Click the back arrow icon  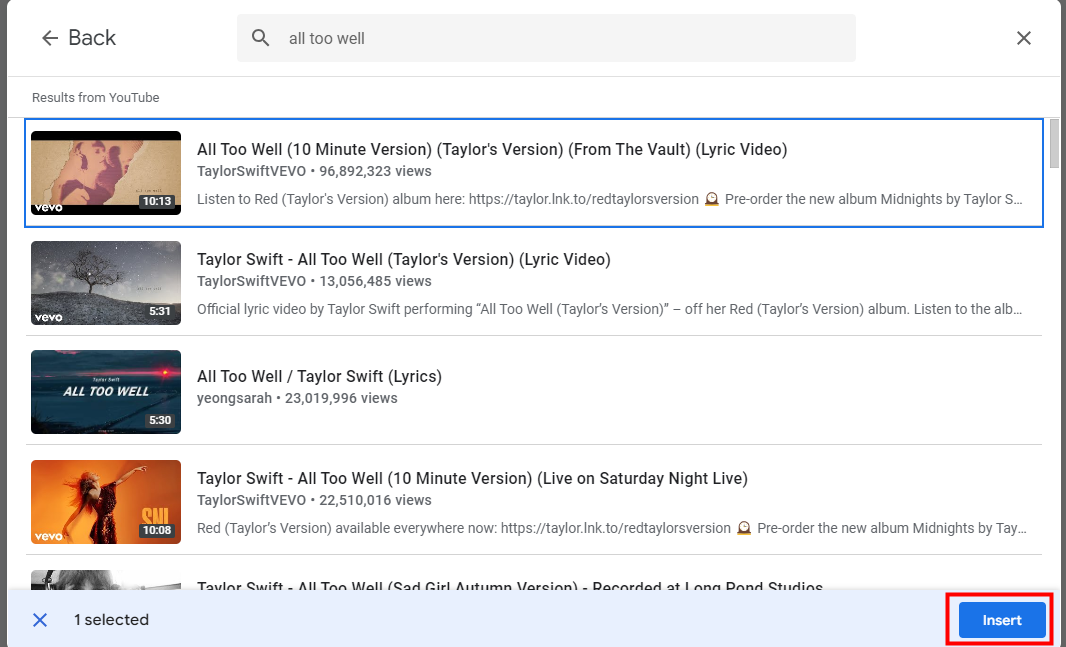coord(50,38)
